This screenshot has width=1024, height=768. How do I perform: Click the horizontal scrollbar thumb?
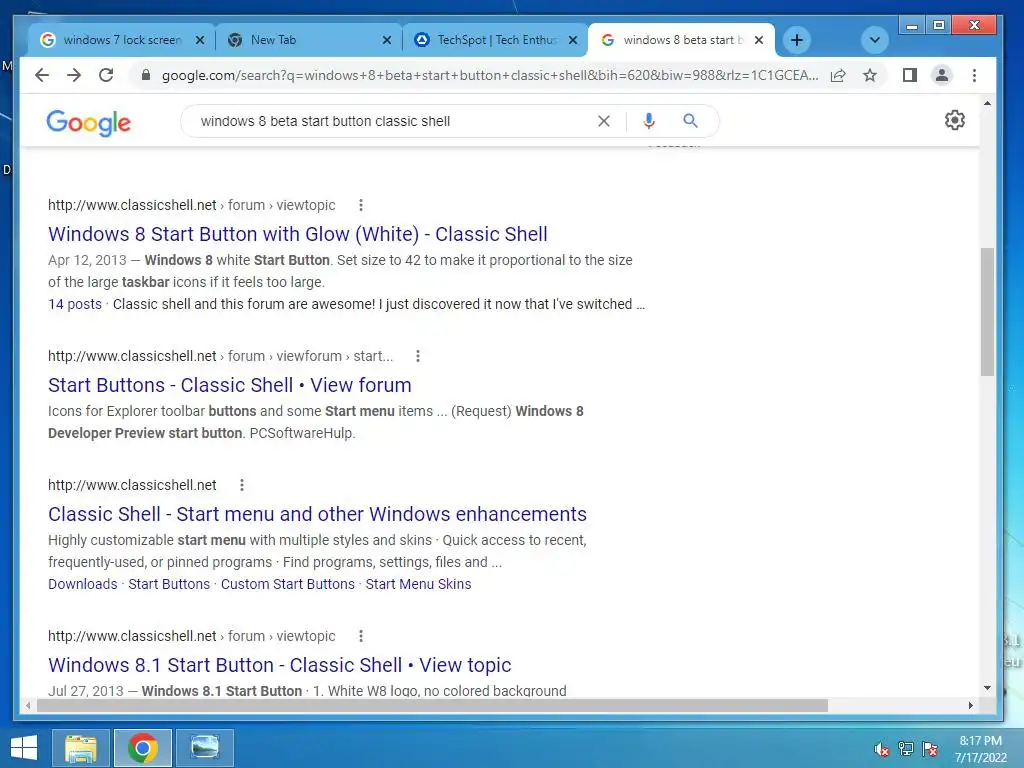(x=432, y=705)
